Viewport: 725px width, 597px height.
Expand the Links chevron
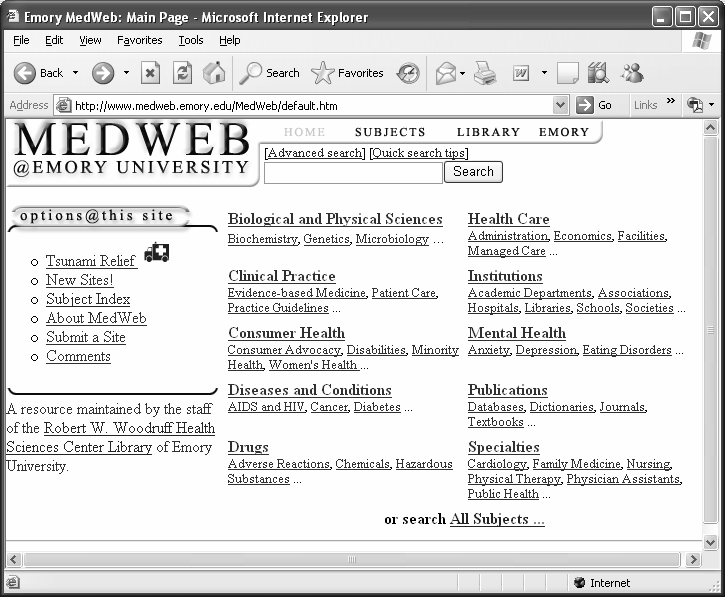point(671,100)
